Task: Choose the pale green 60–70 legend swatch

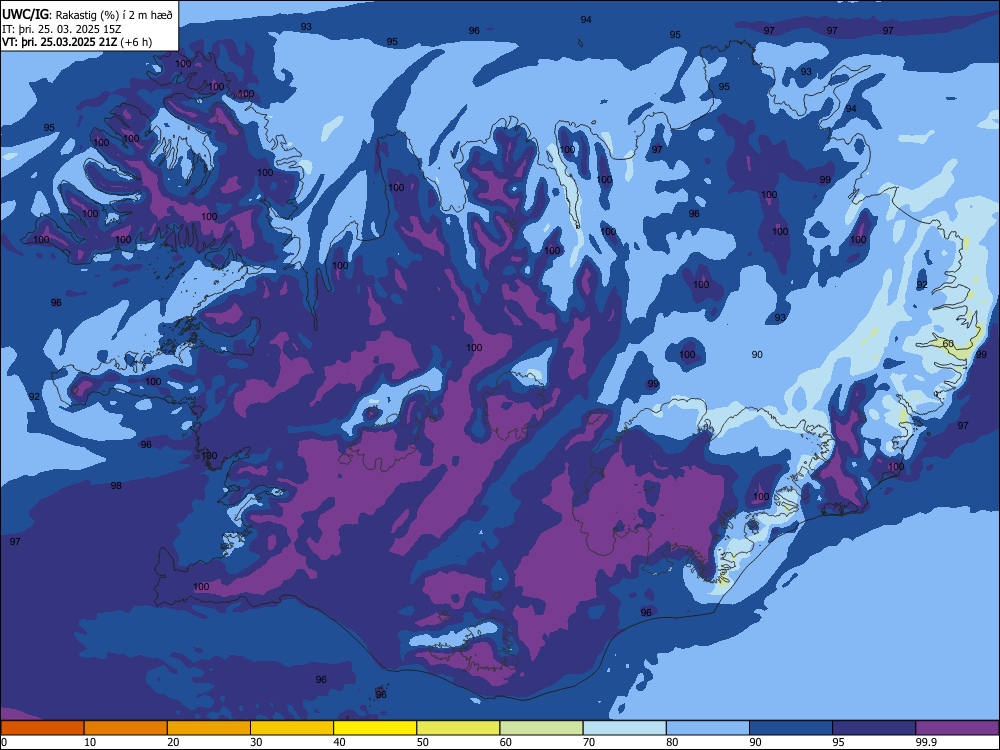Action: pos(541,728)
